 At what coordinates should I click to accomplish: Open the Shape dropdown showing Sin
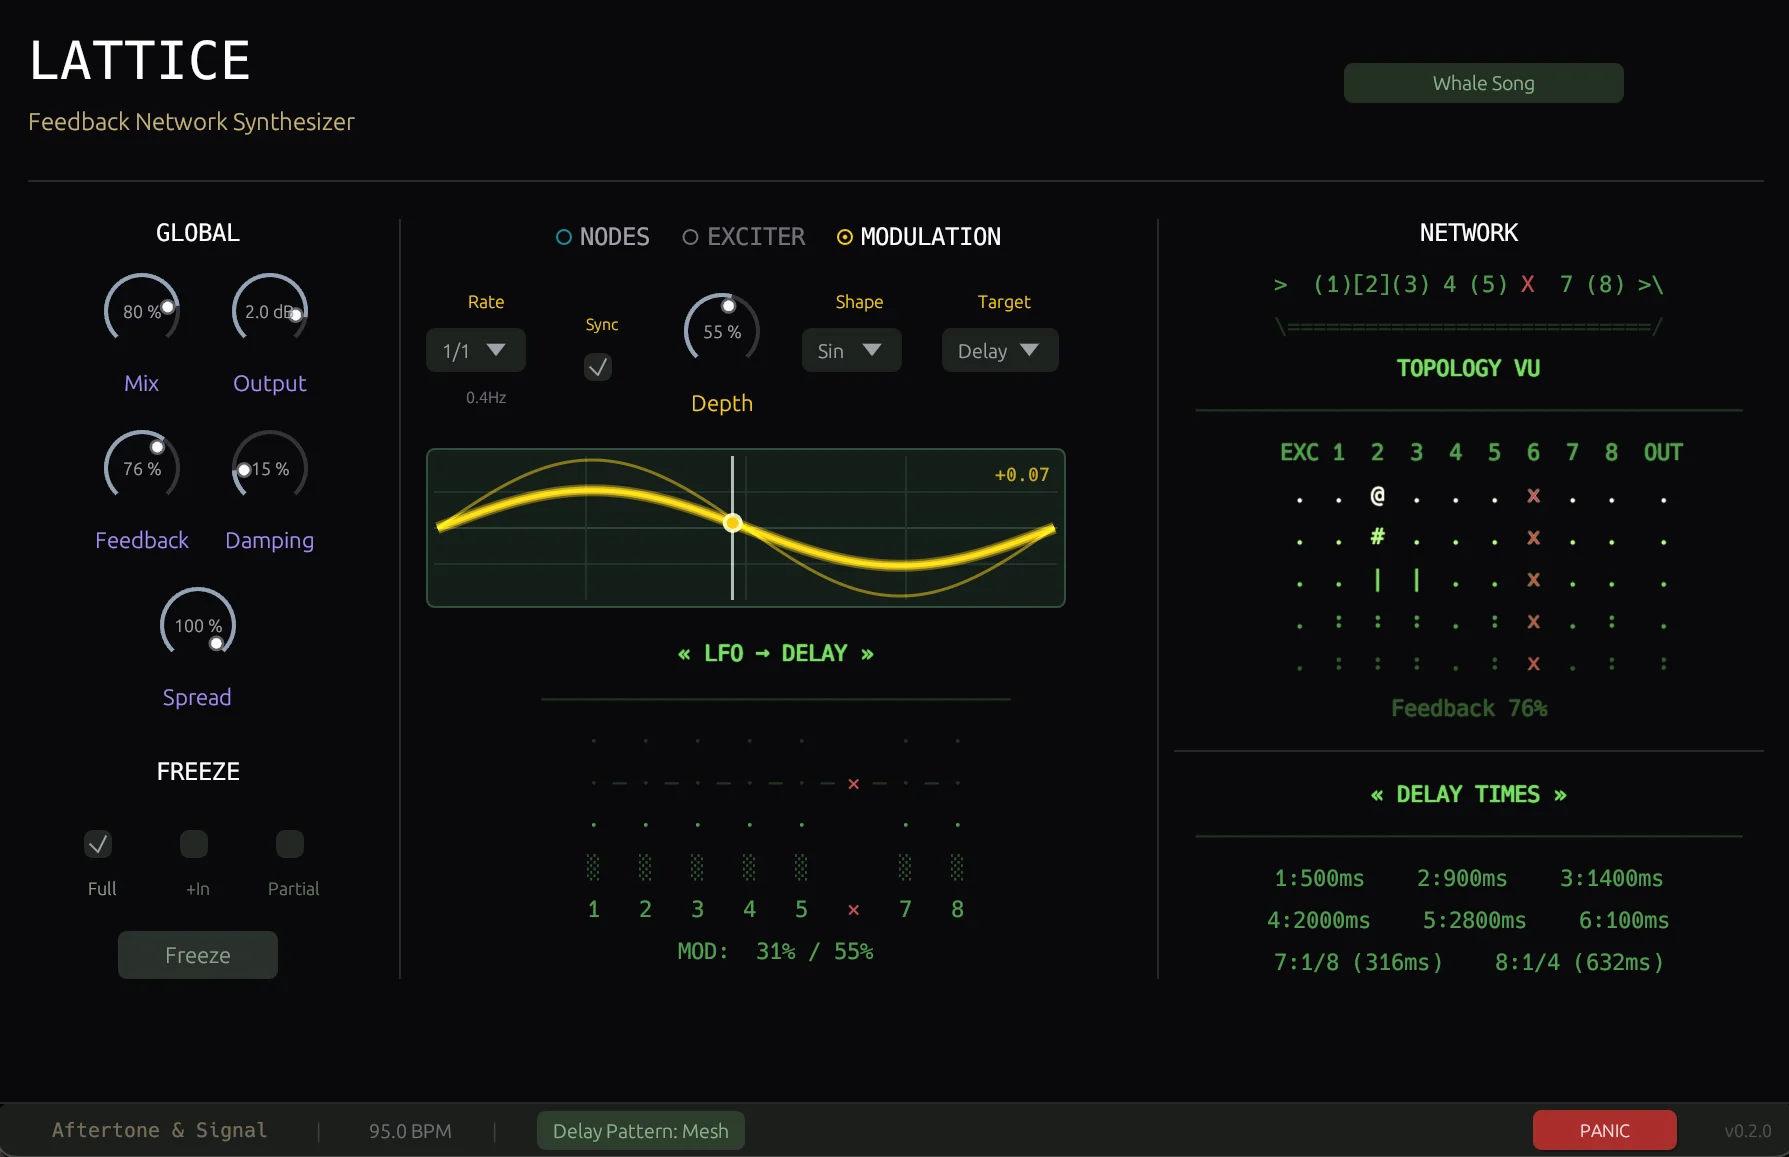click(x=851, y=350)
